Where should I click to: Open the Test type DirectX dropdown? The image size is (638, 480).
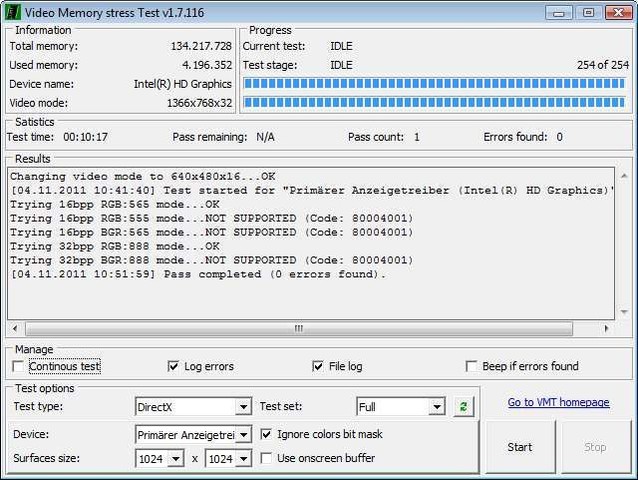242,407
